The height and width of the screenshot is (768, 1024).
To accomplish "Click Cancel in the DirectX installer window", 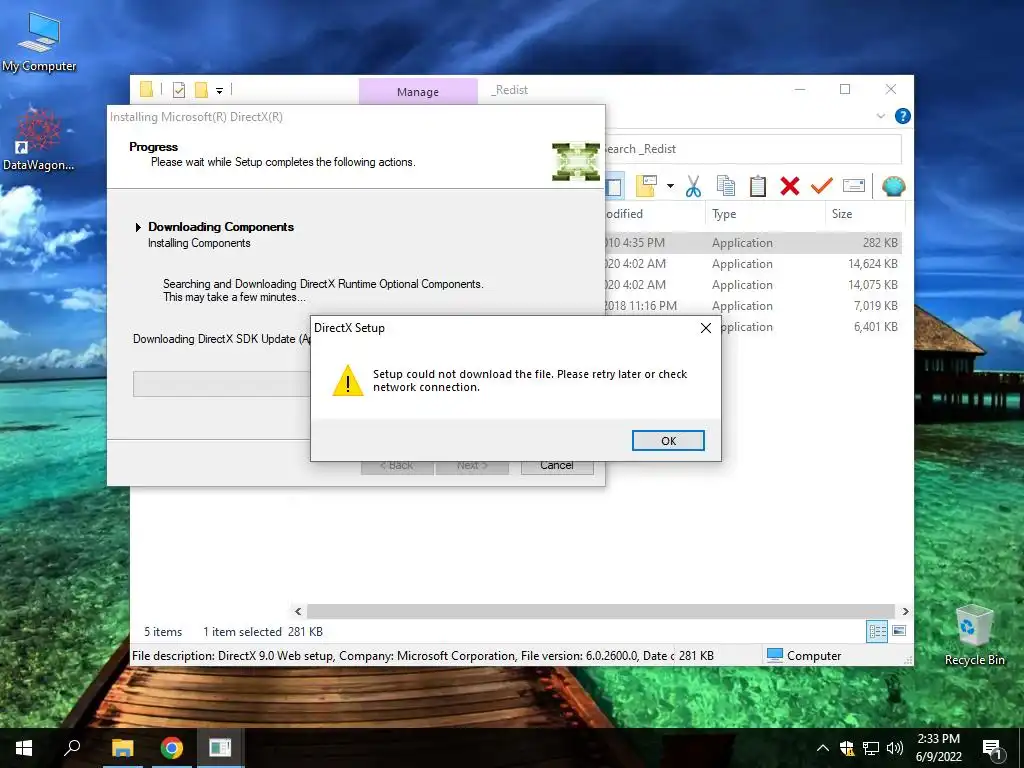I will pos(557,465).
